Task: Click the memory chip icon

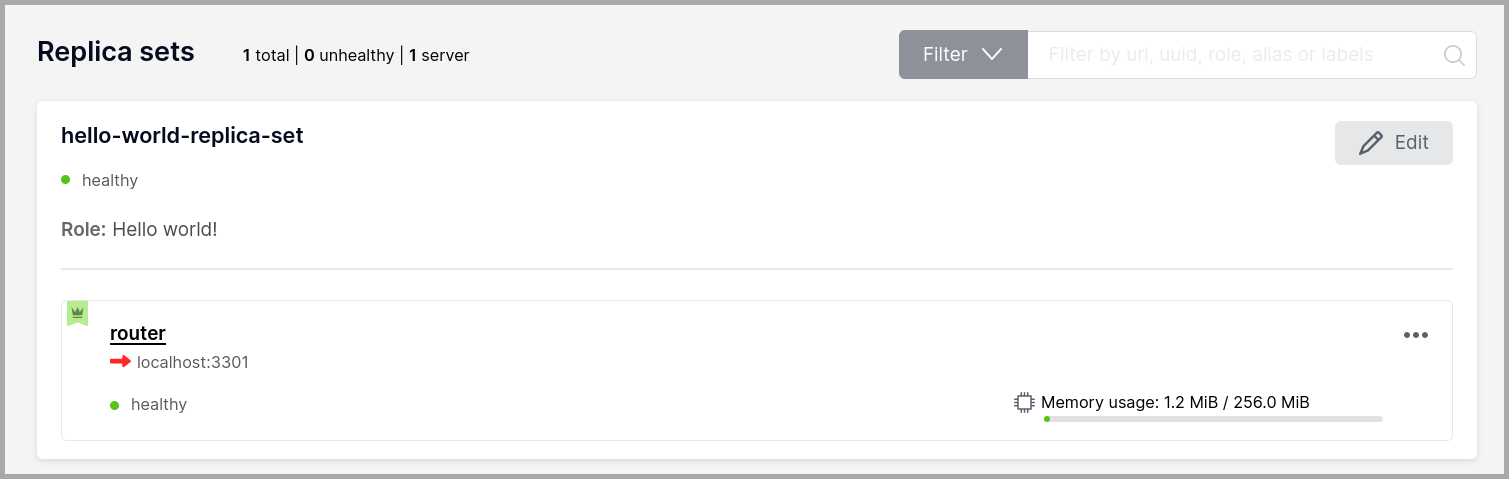Action: [x=1024, y=403]
